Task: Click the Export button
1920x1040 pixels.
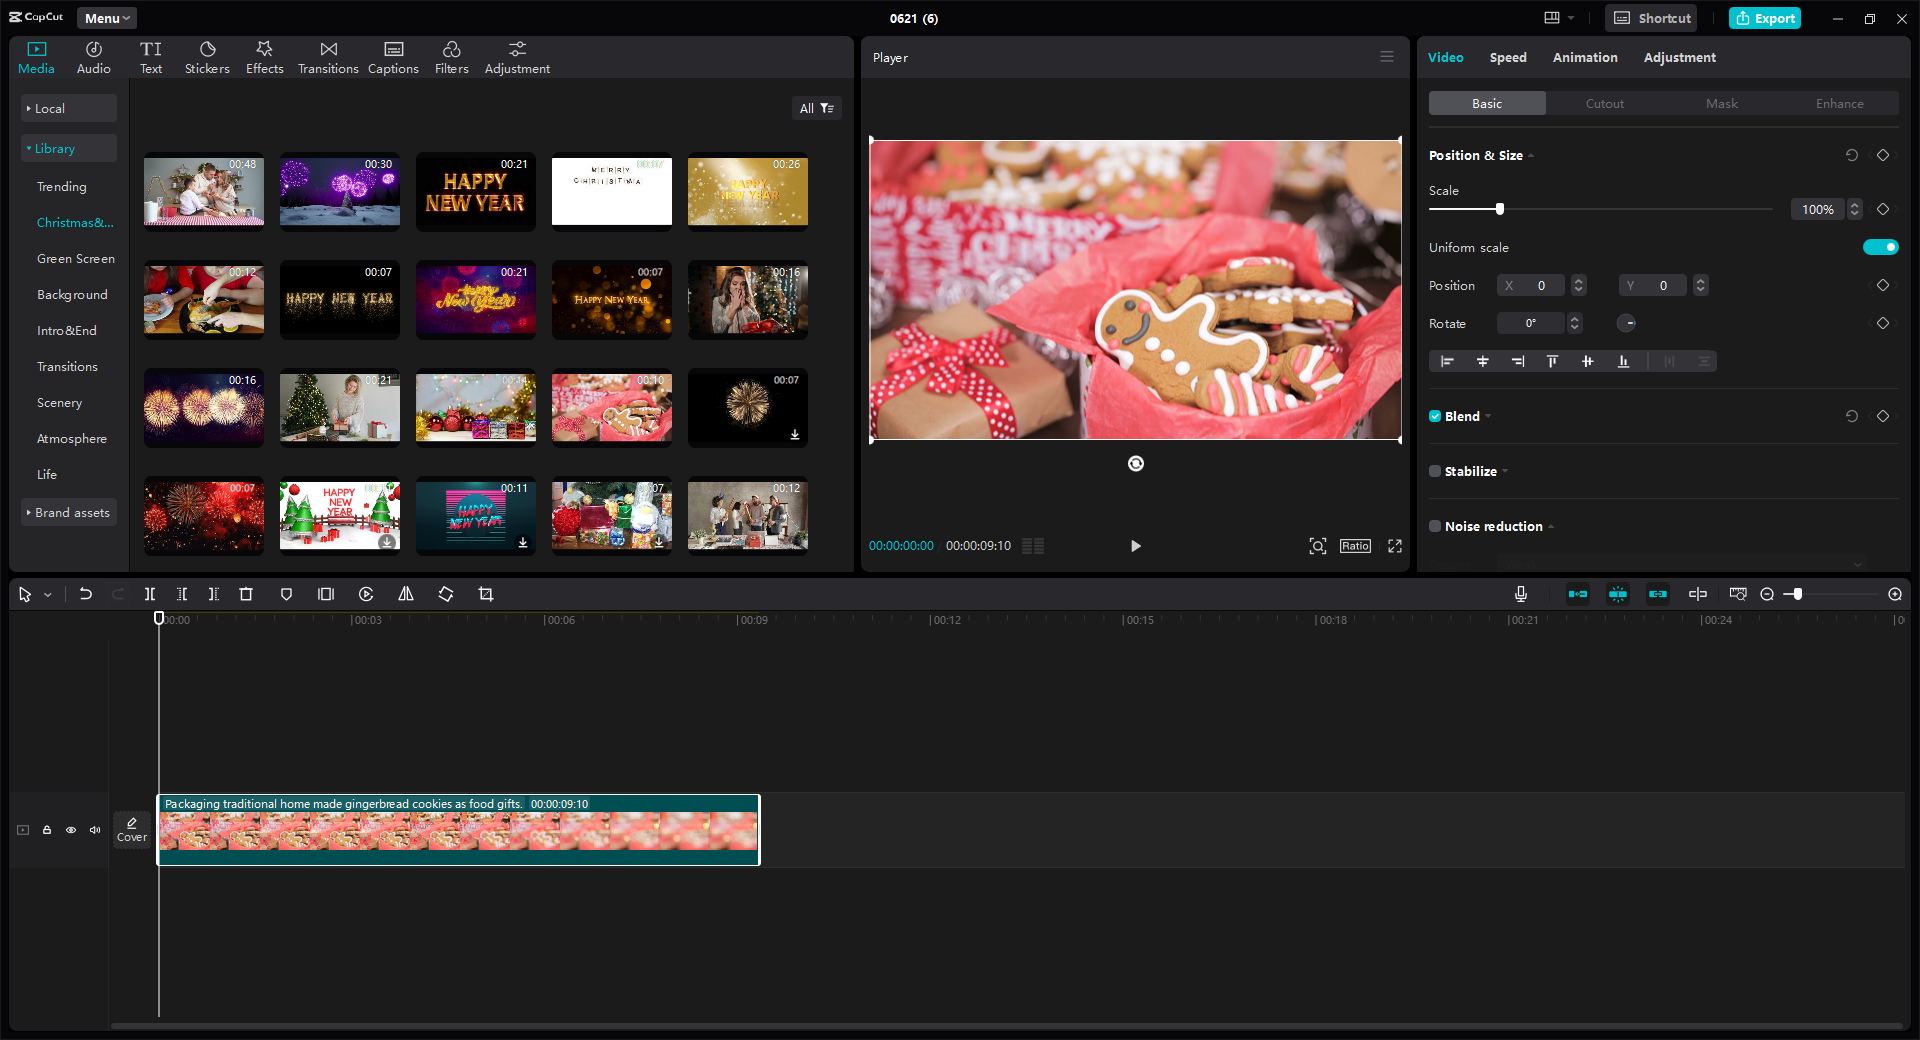Action: point(1765,18)
